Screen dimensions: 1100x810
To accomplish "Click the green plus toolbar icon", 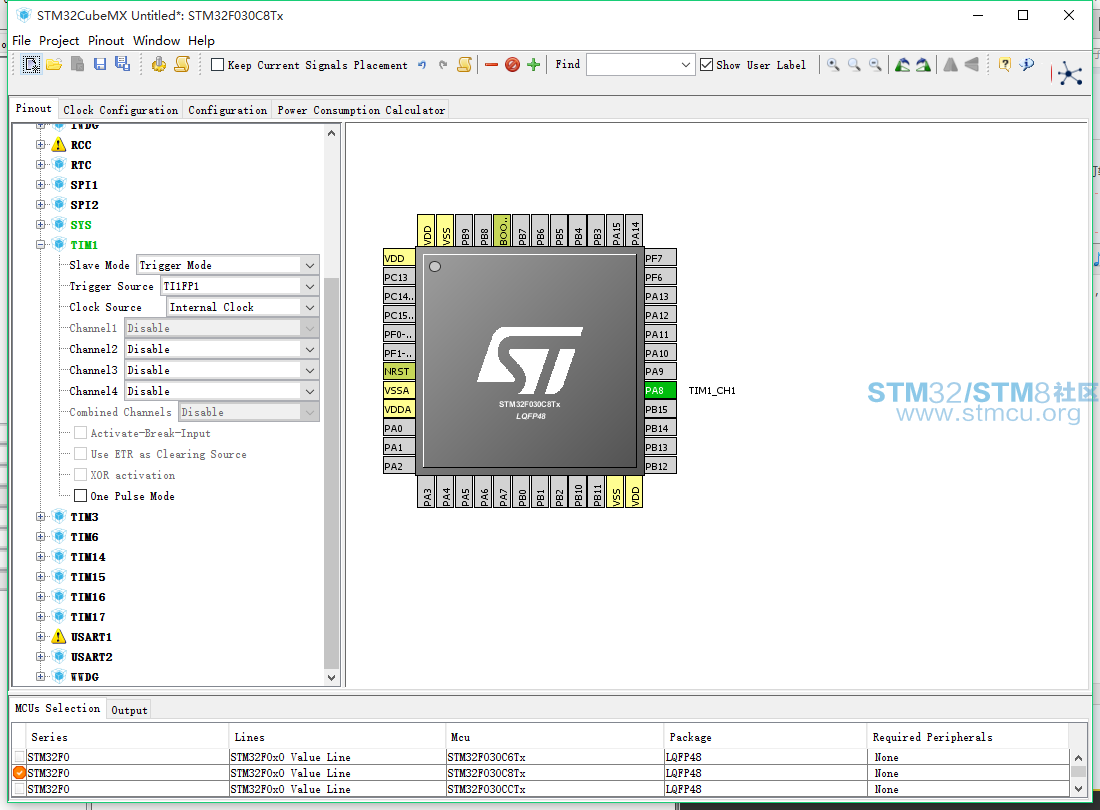I will click(533, 65).
